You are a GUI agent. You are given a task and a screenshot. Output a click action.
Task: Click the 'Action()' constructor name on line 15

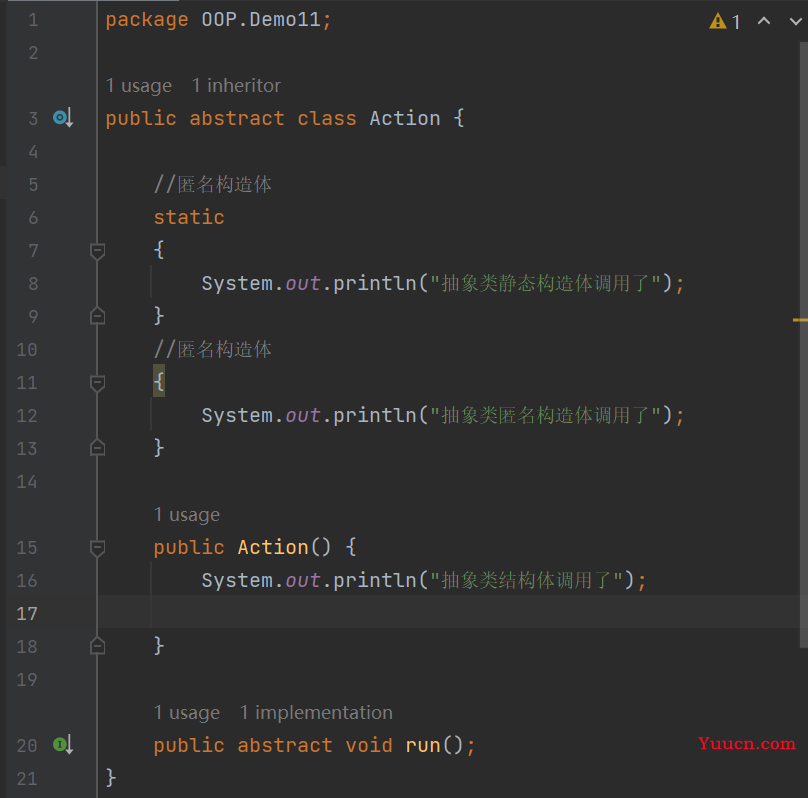(x=284, y=547)
